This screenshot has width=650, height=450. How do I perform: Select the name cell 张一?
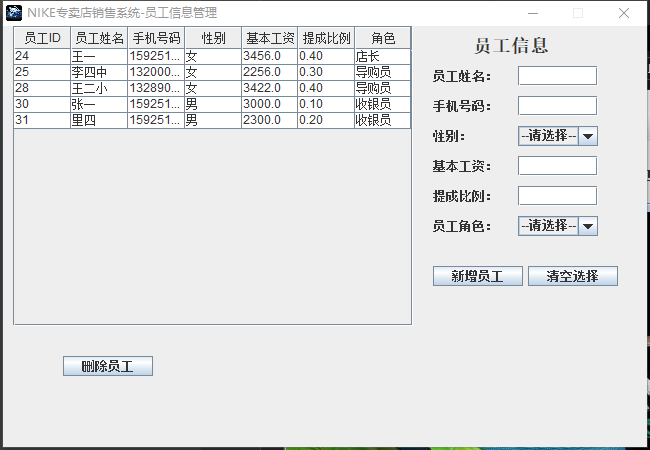(x=99, y=104)
